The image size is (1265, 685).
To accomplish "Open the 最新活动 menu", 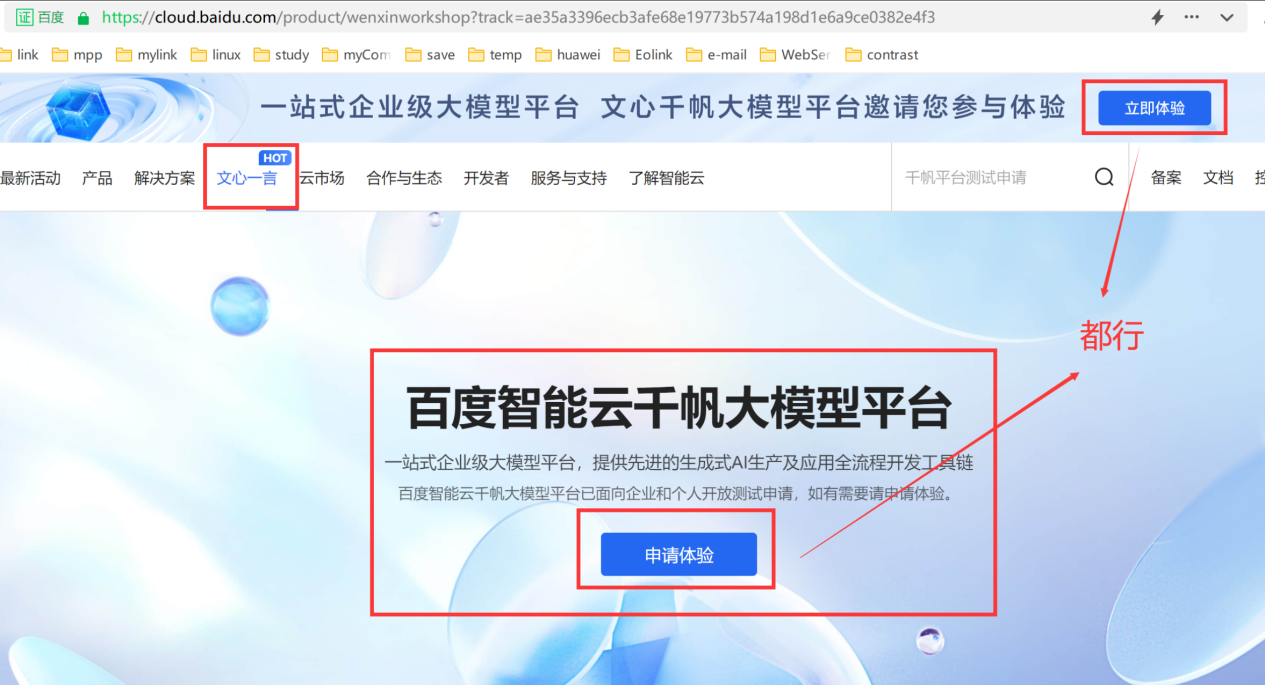I will click(x=30, y=178).
